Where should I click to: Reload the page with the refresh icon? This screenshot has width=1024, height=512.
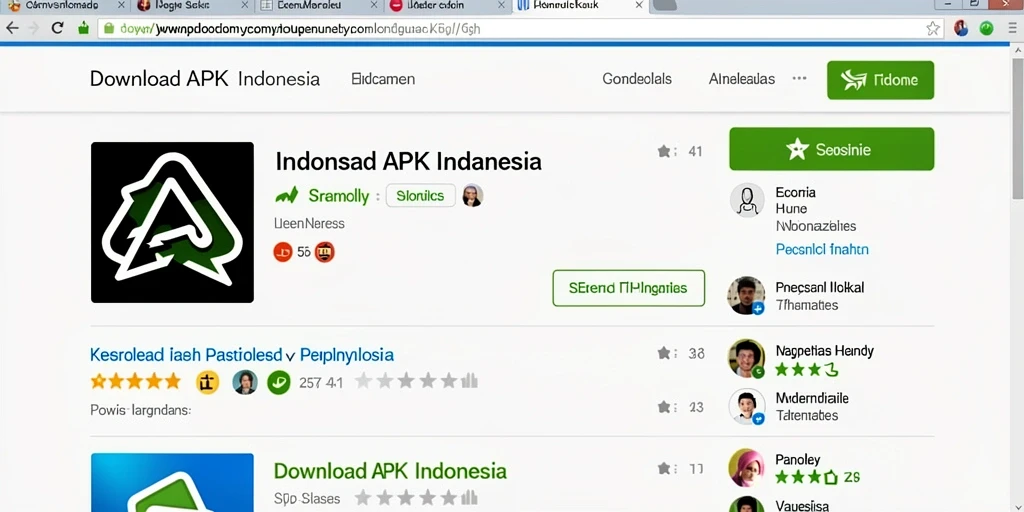(57, 28)
